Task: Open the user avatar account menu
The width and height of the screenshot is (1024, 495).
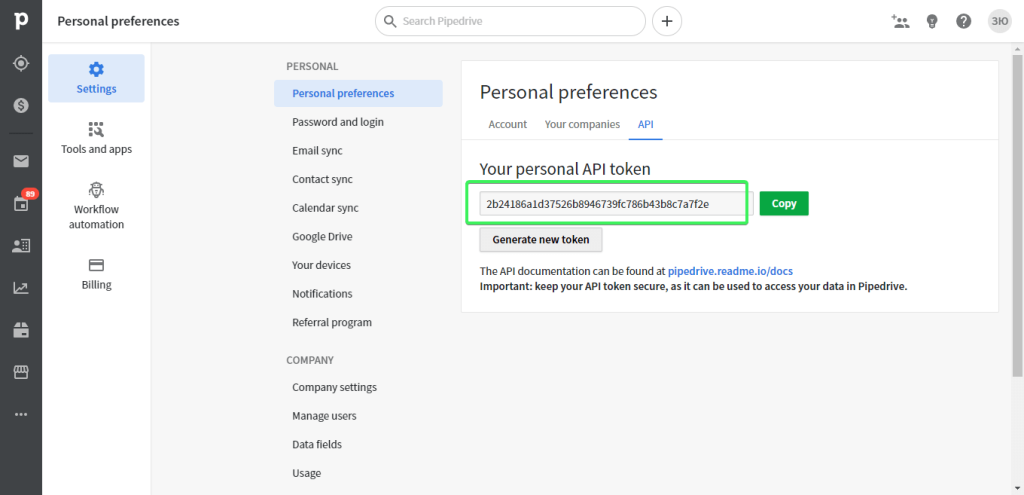Action: tap(999, 22)
